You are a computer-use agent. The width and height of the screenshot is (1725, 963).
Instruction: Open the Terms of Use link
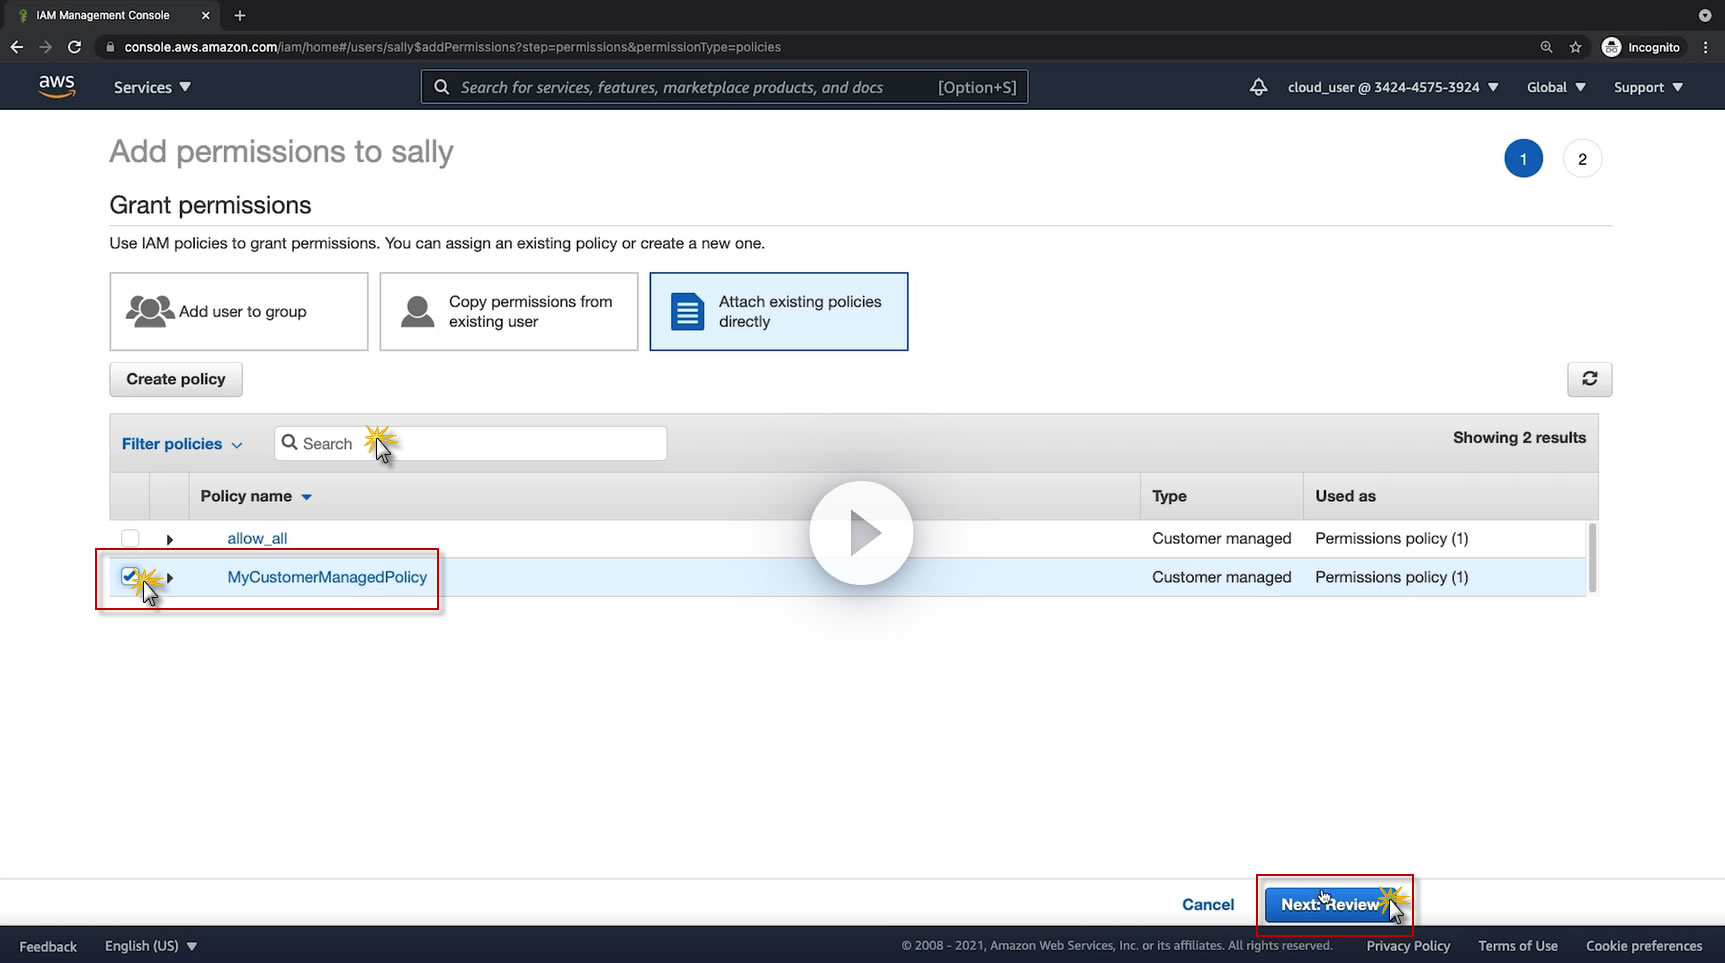click(x=1518, y=946)
